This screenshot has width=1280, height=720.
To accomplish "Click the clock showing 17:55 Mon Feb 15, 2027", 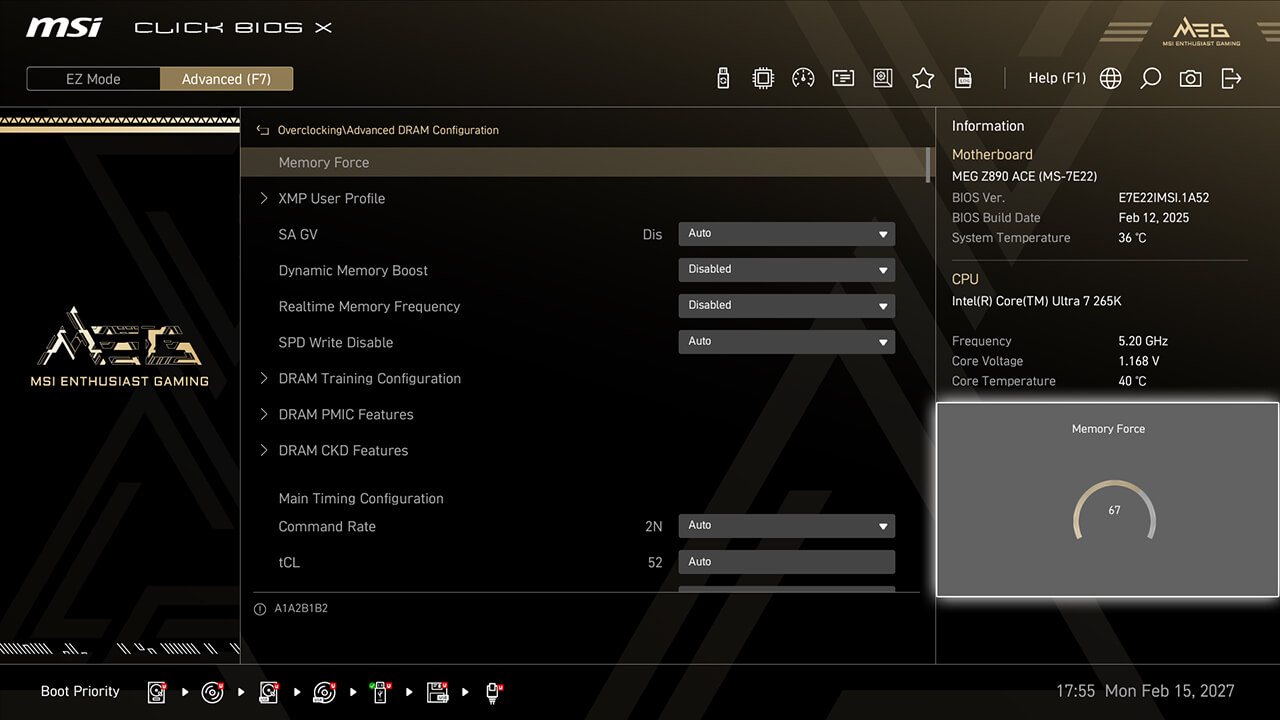I will pyautogui.click(x=1145, y=691).
